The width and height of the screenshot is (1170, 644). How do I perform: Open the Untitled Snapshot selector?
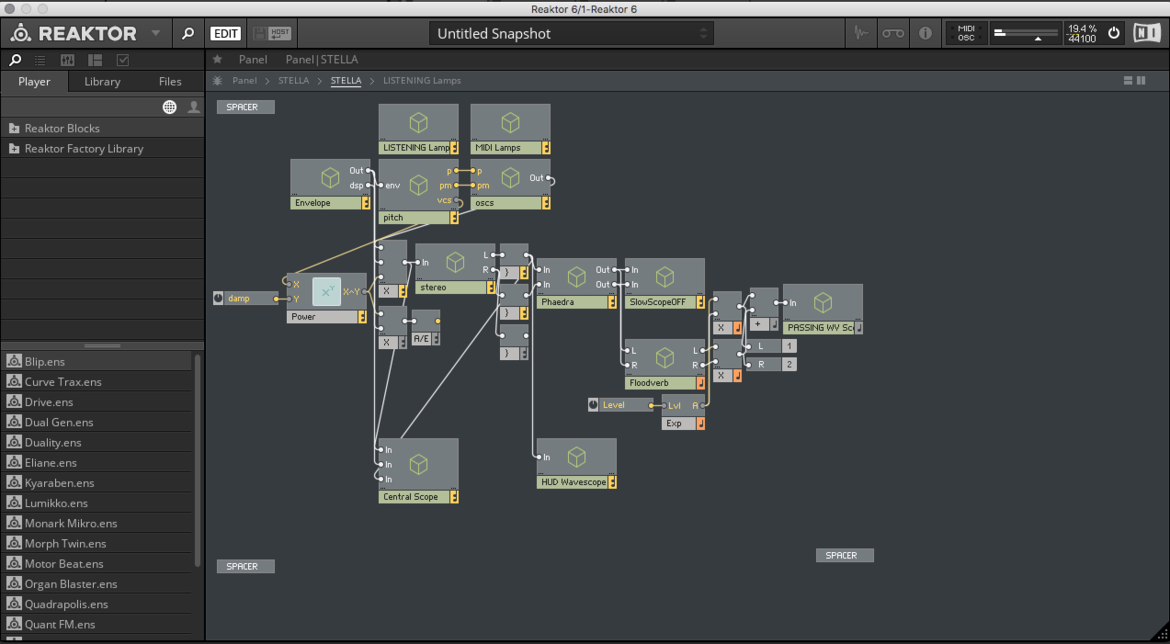571,34
